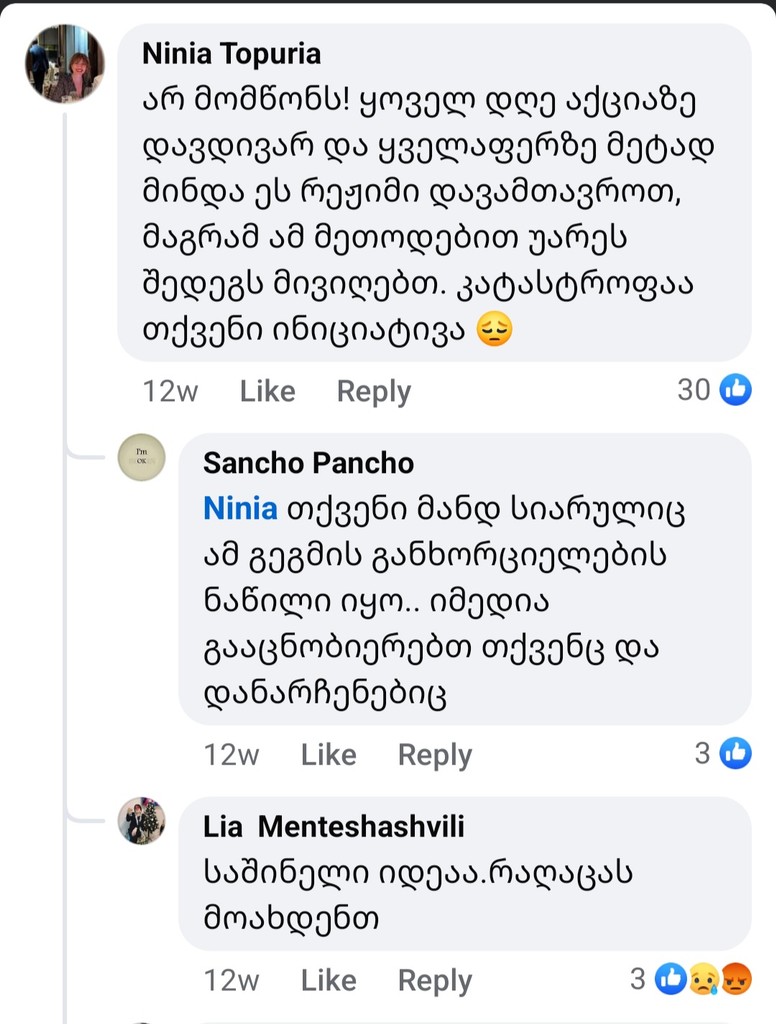Click the blue like reaction on Lia Menteshashvili's reply
The height and width of the screenshot is (1024, 776).
pos(670,979)
